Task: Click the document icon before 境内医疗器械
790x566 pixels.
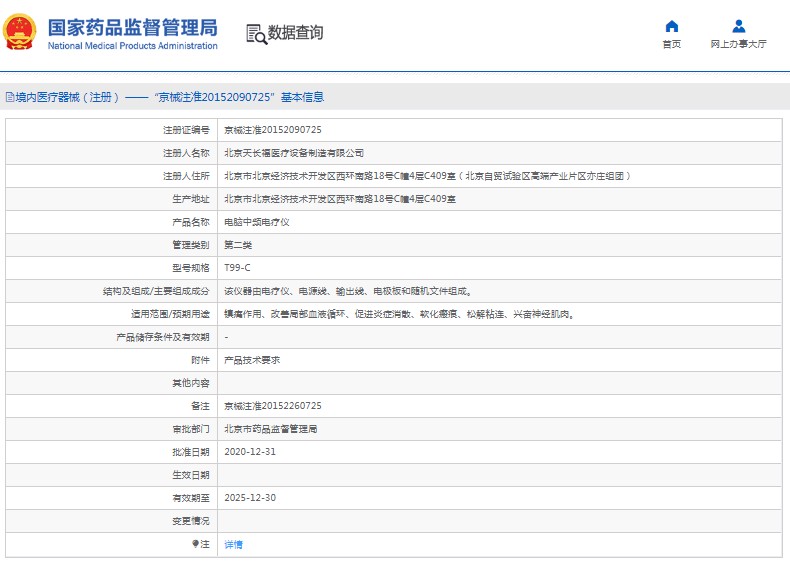Action: pos(10,97)
